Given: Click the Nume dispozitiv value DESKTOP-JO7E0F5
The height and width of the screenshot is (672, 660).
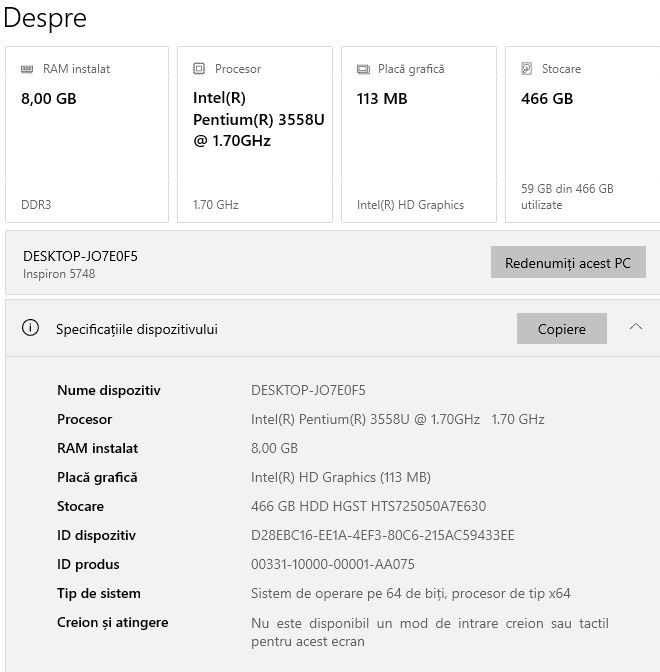Looking at the screenshot, I should click(x=309, y=390).
